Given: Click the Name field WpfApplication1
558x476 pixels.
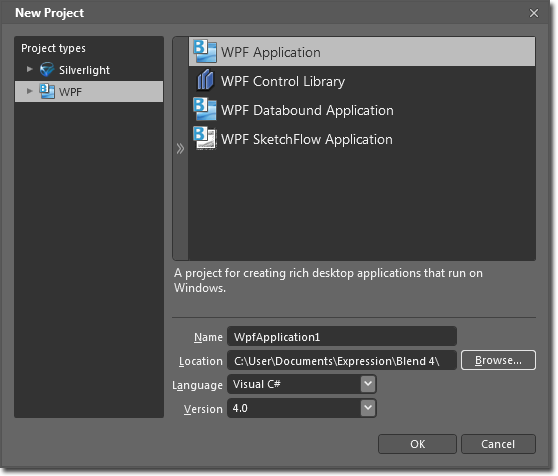Looking at the screenshot, I should [x=342, y=337].
